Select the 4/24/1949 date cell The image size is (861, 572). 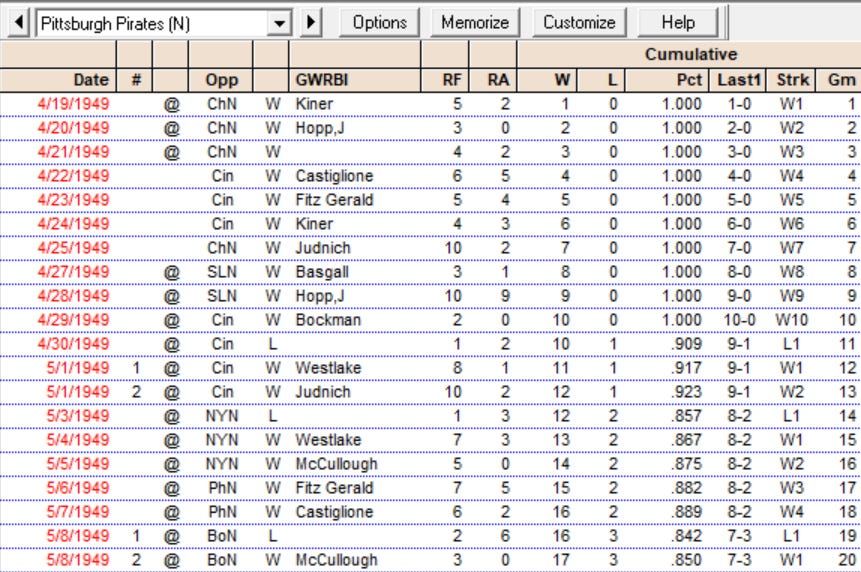73,224
